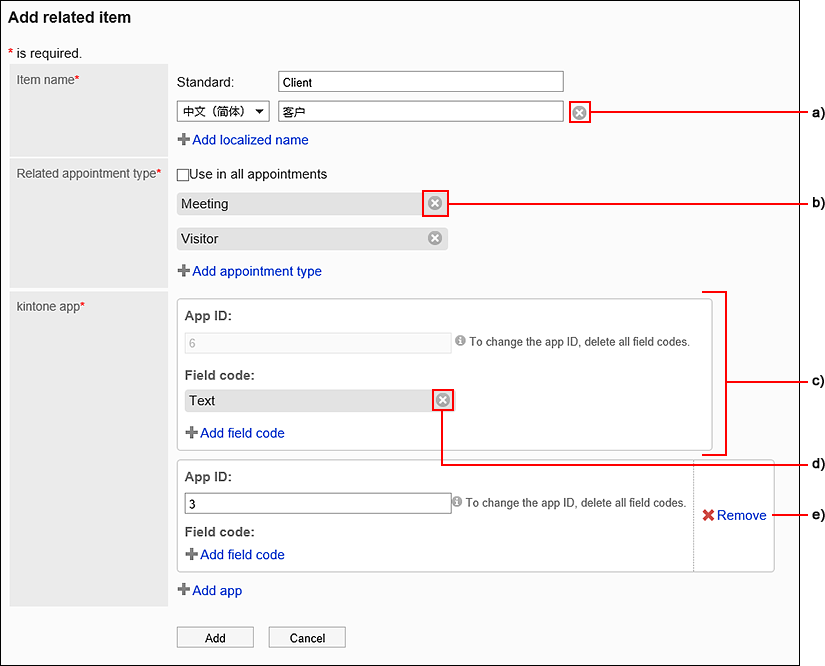Click the Add app link

[x=217, y=591]
